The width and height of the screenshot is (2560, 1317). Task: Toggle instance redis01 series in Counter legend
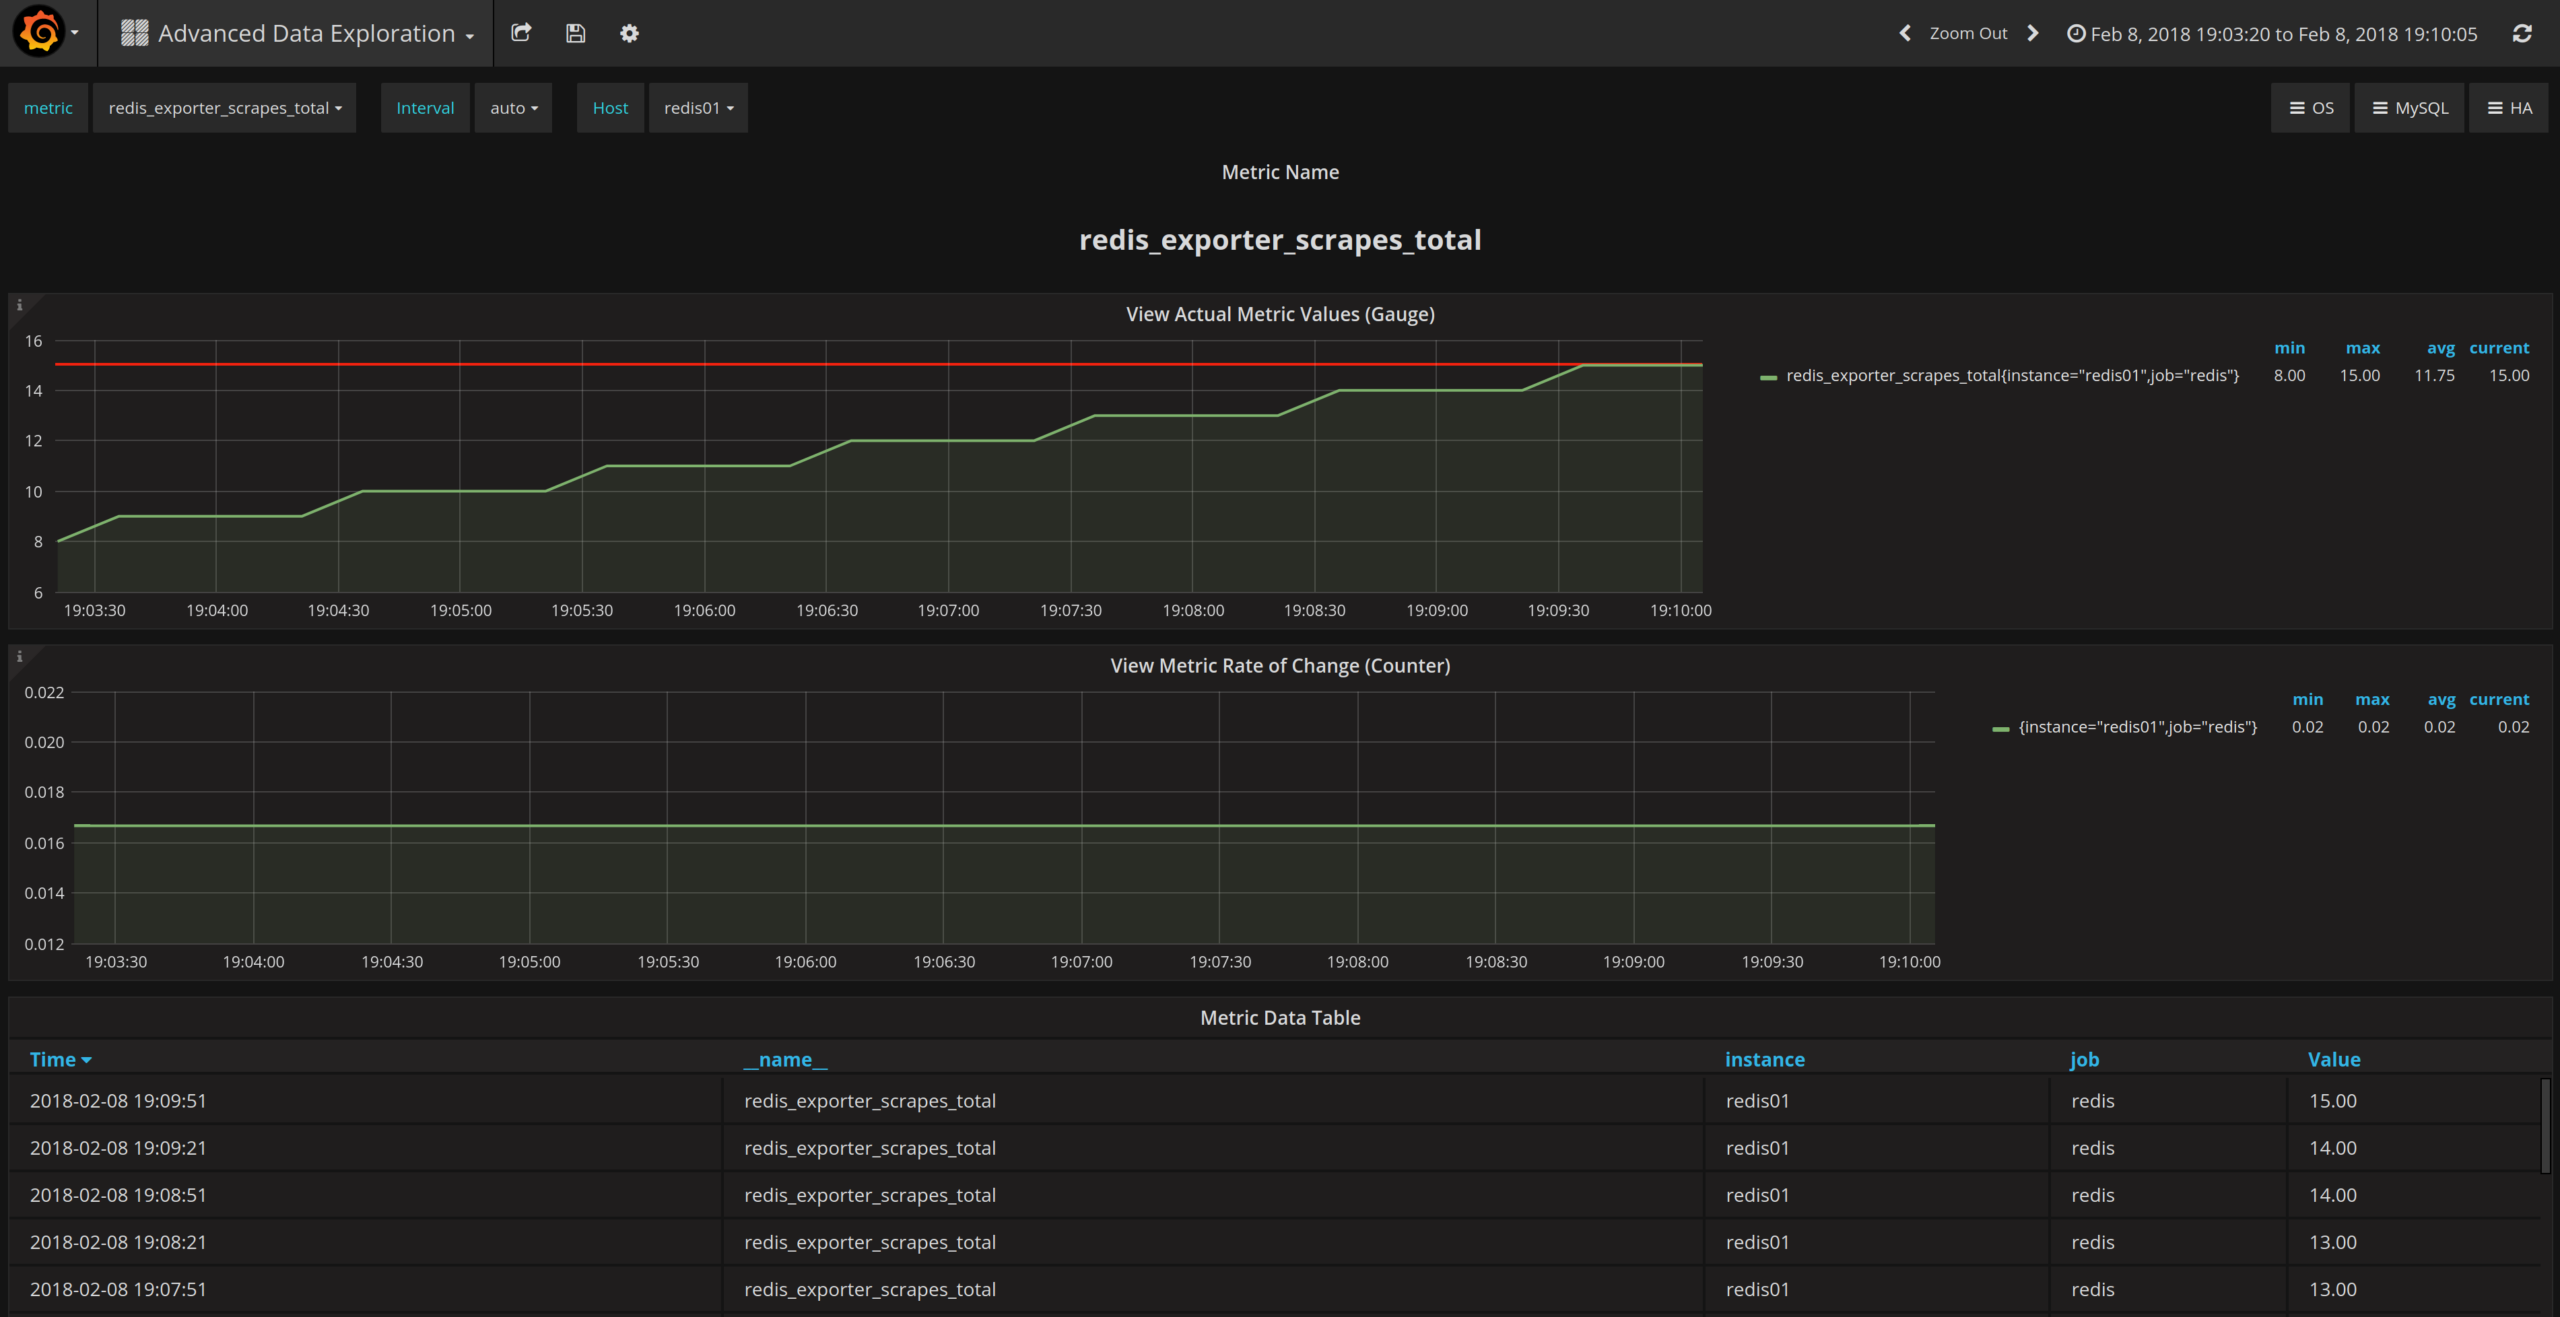pos(2137,727)
